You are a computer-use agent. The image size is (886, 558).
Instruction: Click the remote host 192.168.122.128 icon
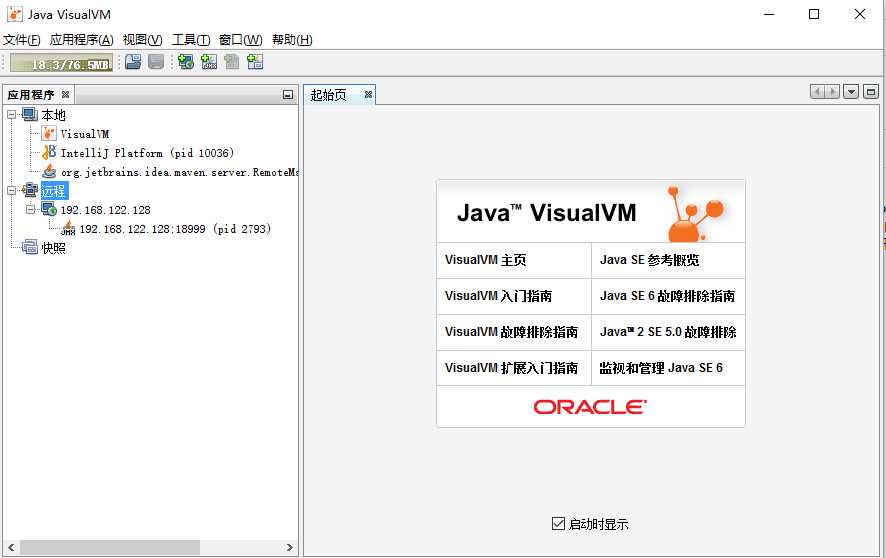tap(49, 210)
